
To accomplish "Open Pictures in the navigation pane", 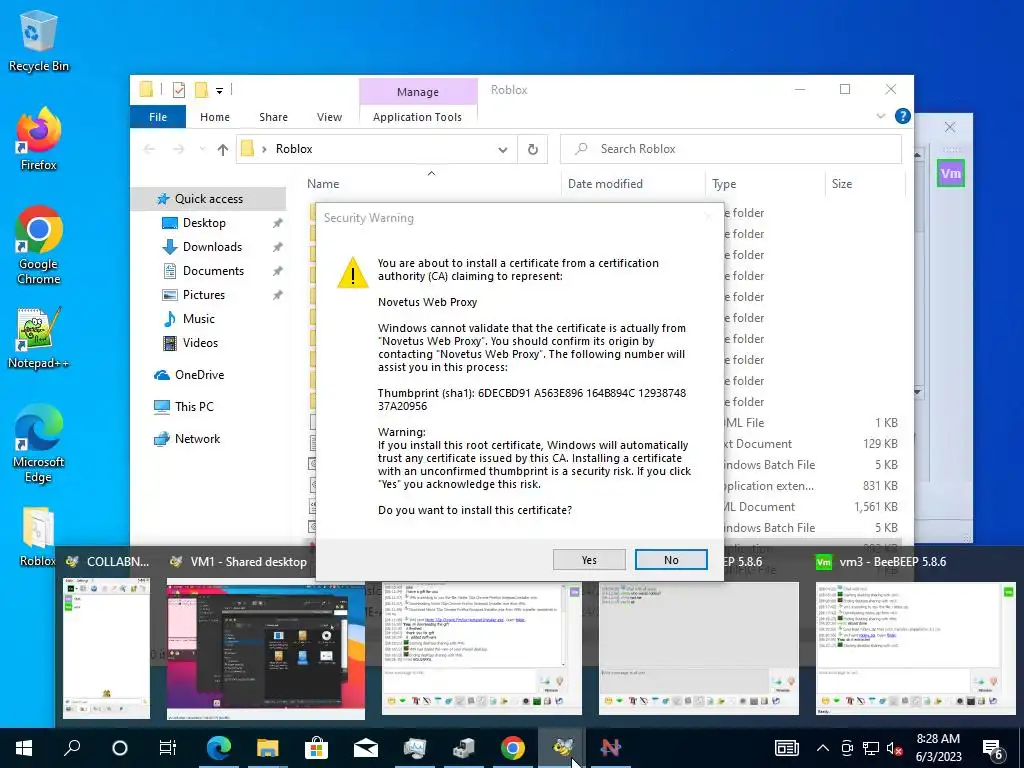I will coord(204,295).
